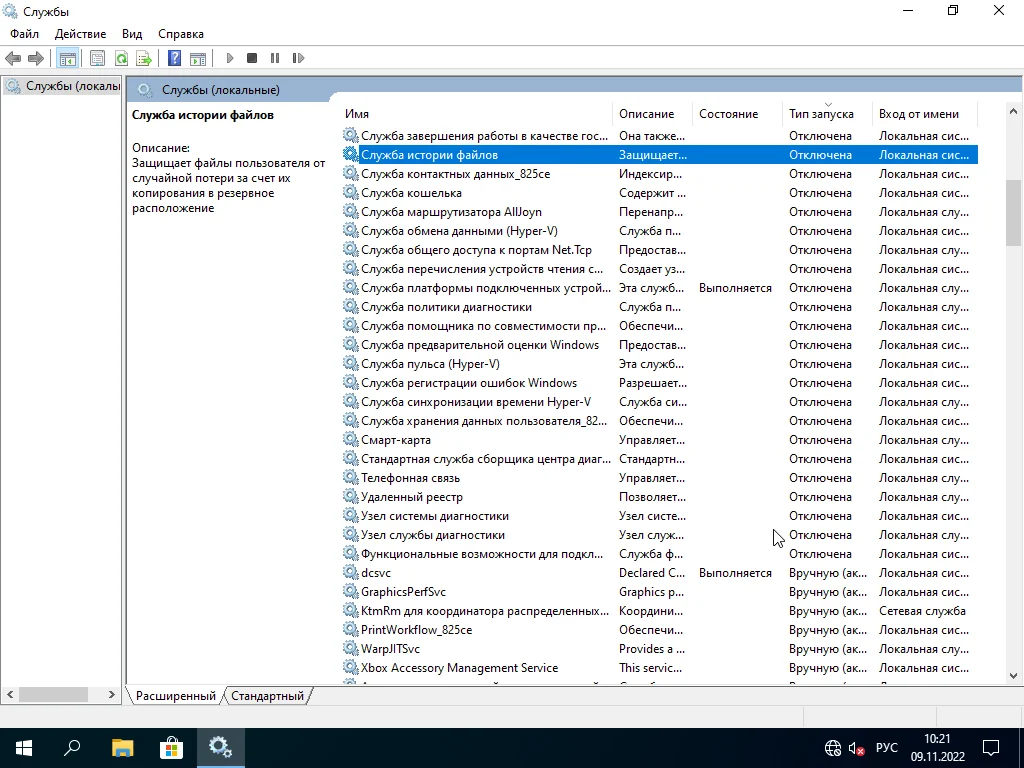Sort by the Тип запуска column header

click(821, 114)
